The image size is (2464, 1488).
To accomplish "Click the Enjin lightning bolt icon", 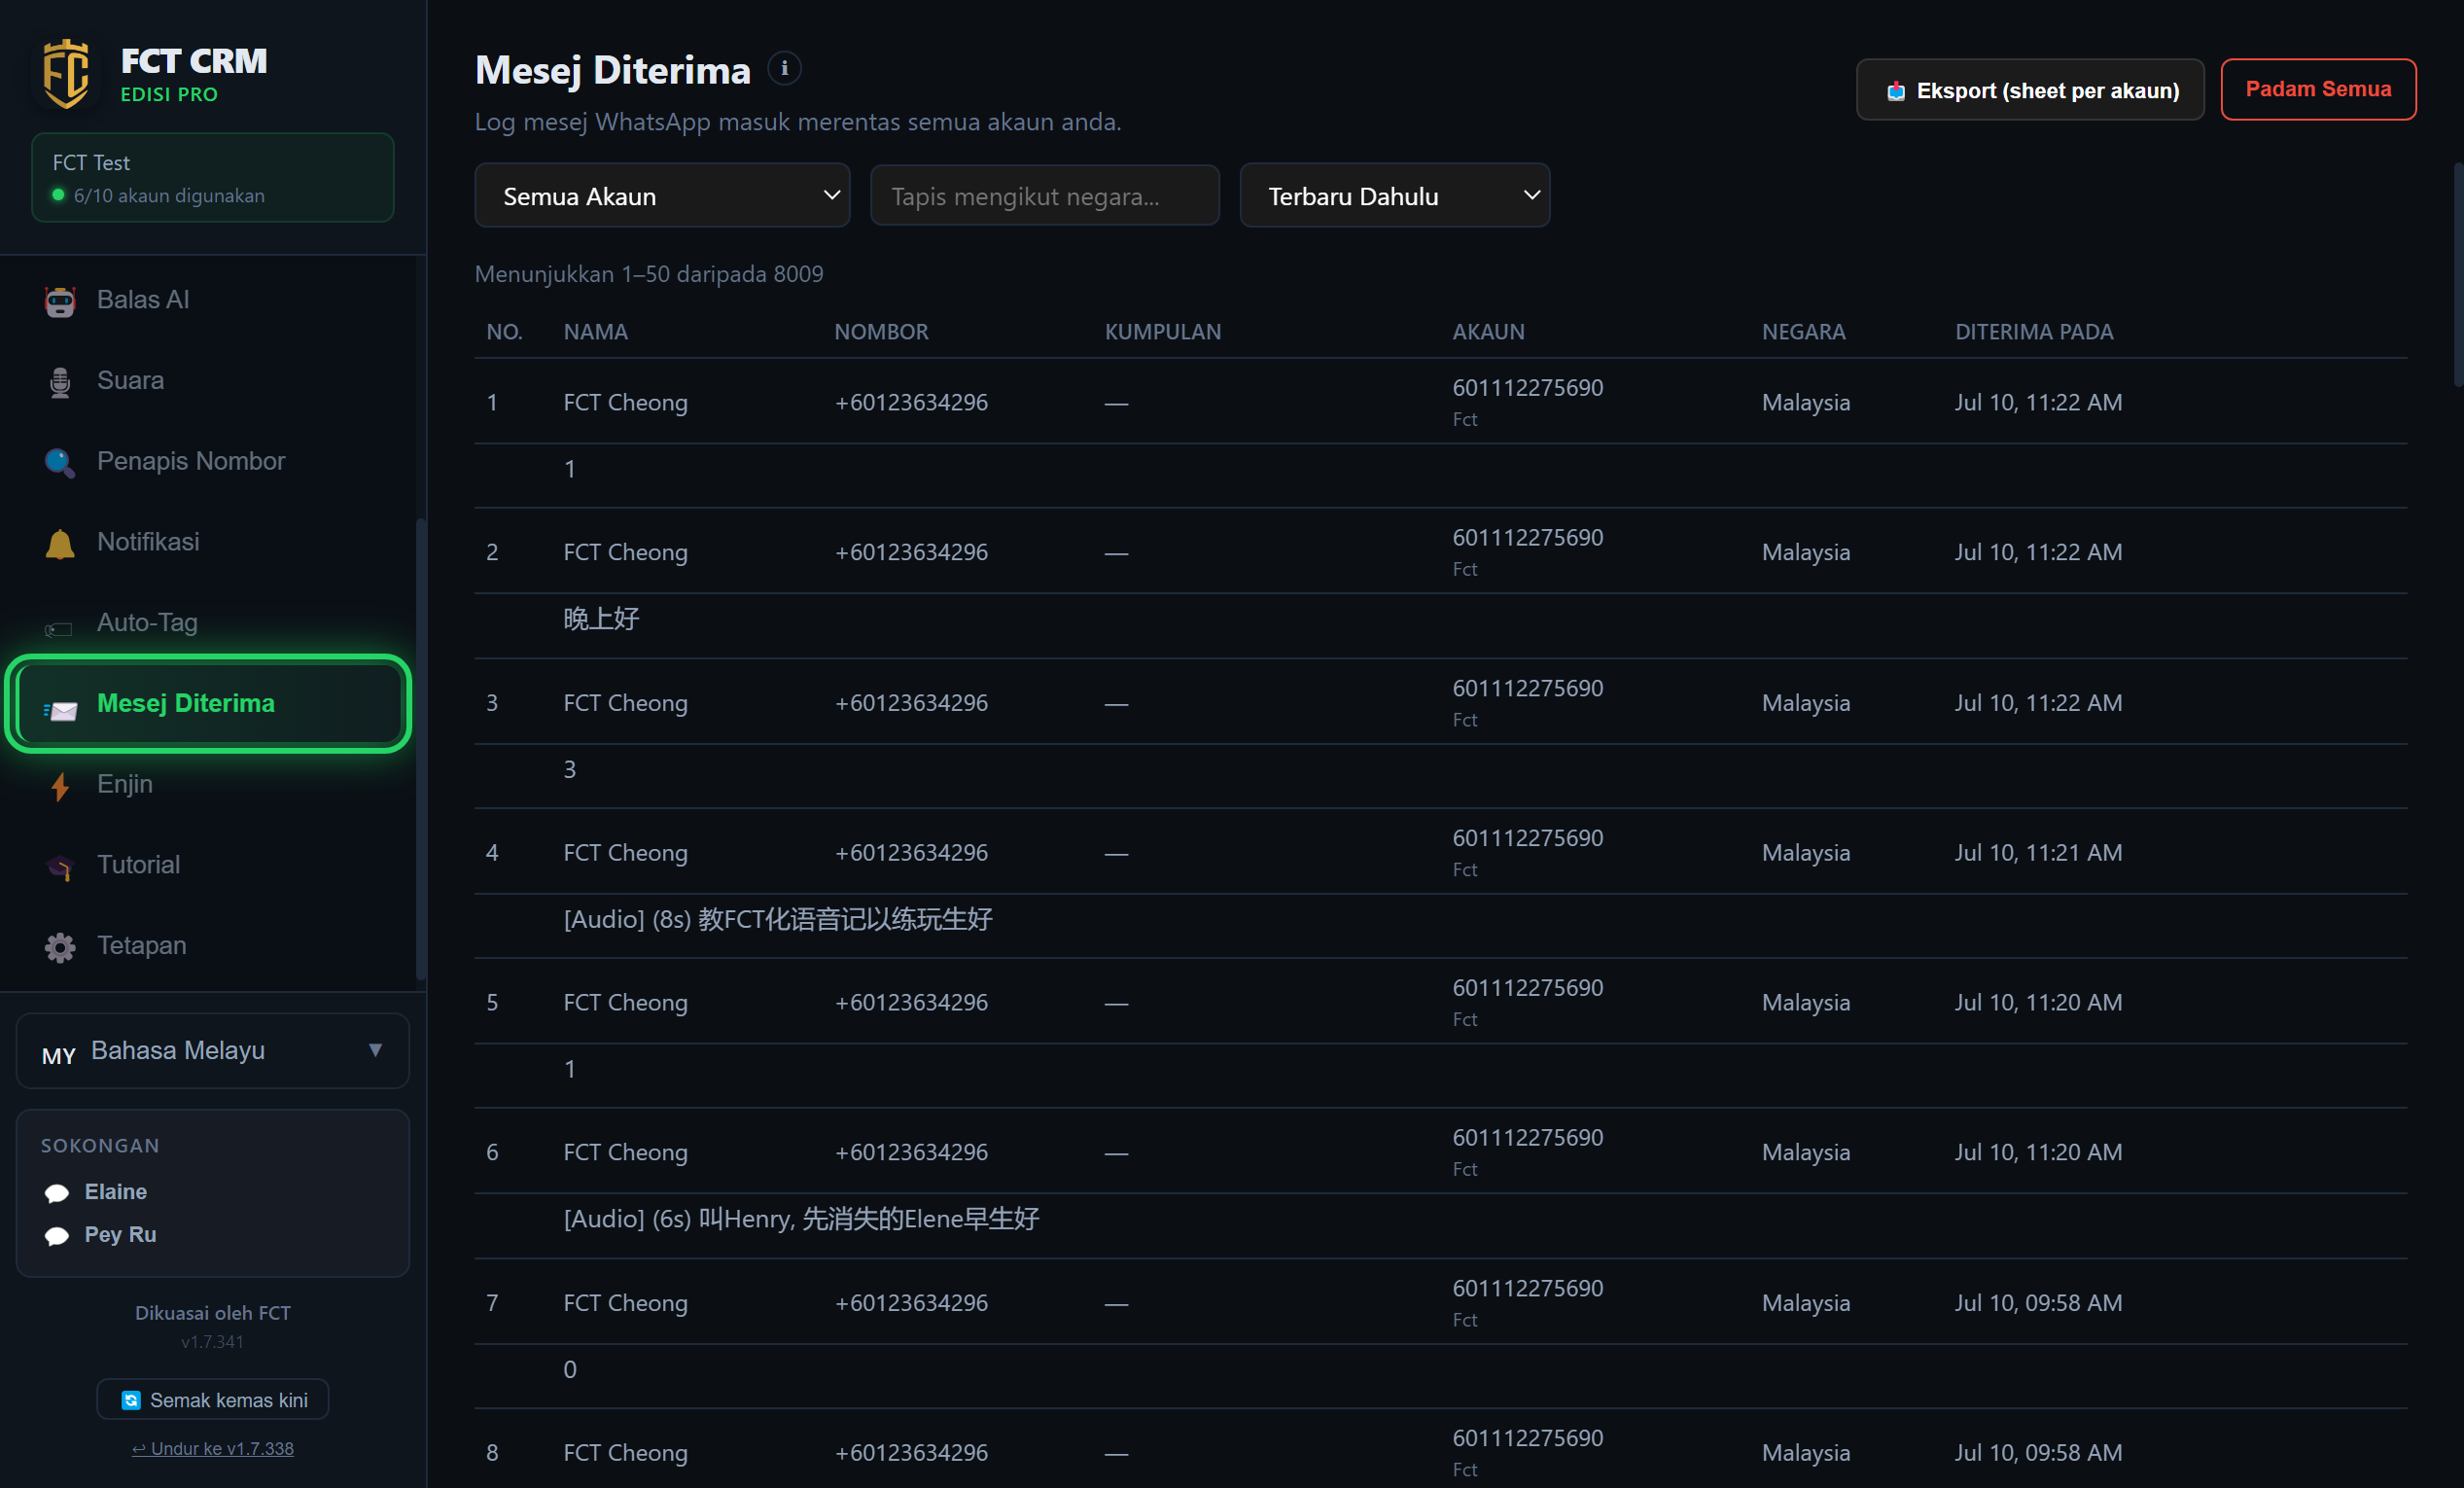I will [60, 786].
